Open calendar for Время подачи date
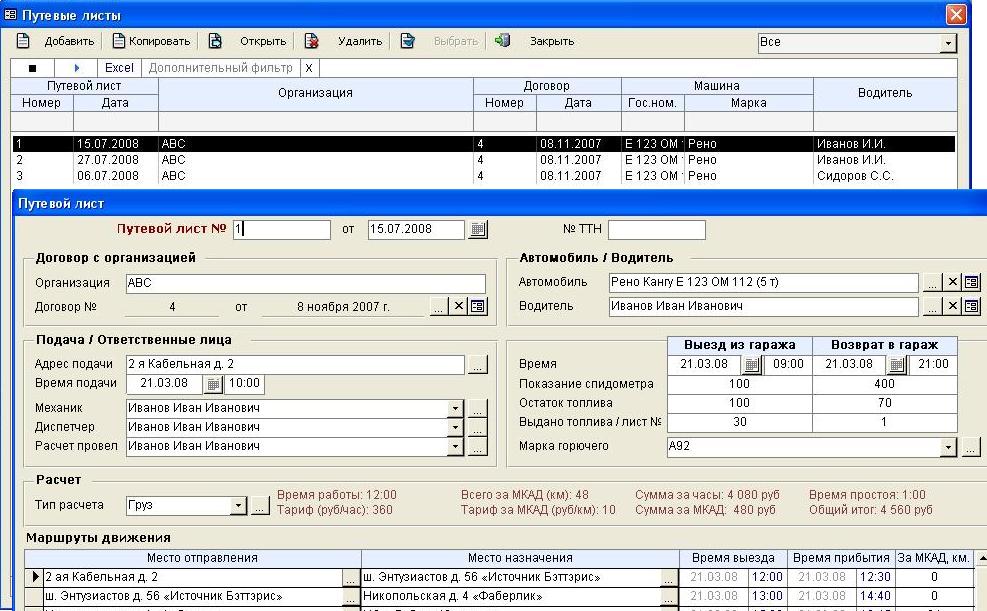The width and height of the screenshot is (987, 611). click(213, 383)
